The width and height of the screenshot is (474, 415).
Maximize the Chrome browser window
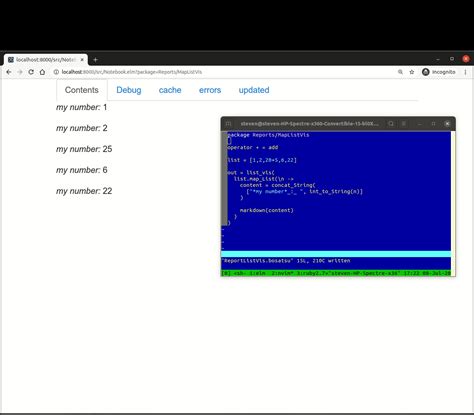pos(452,59)
